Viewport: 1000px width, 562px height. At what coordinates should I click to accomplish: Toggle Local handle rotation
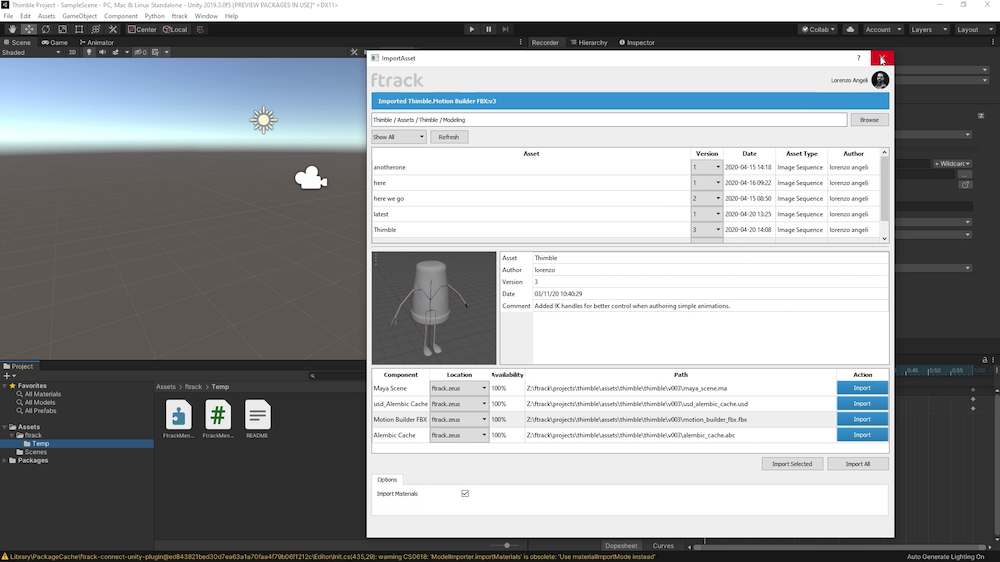pyautogui.click(x=175, y=29)
